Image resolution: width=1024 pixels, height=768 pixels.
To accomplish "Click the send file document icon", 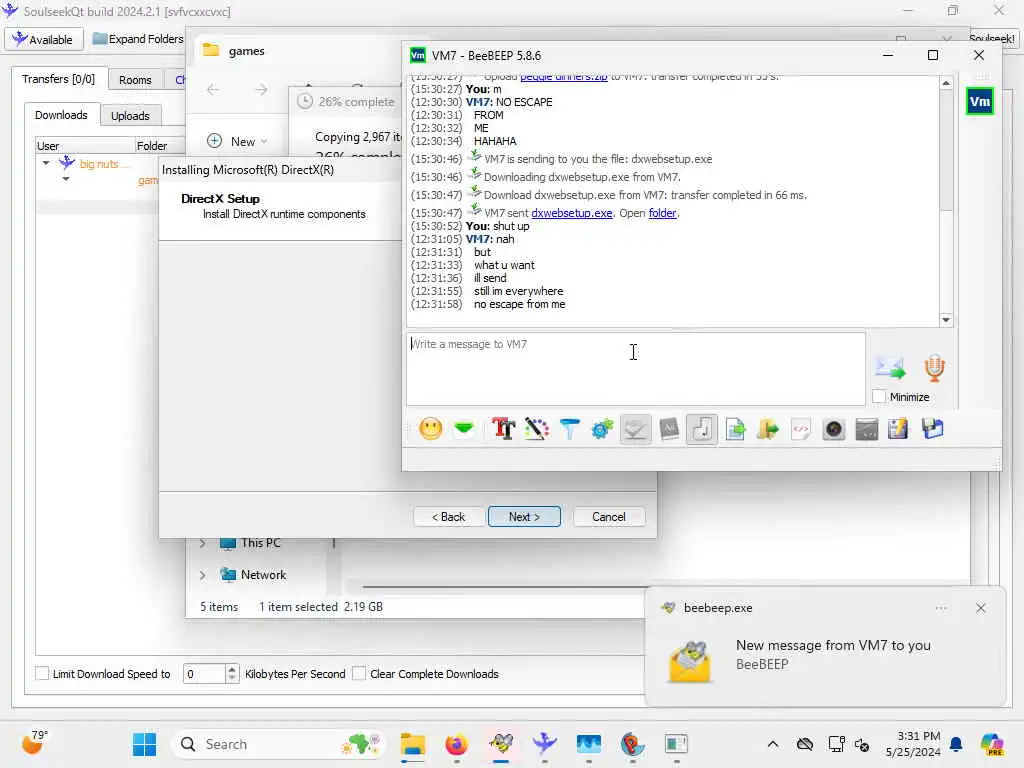I will click(x=735, y=429).
